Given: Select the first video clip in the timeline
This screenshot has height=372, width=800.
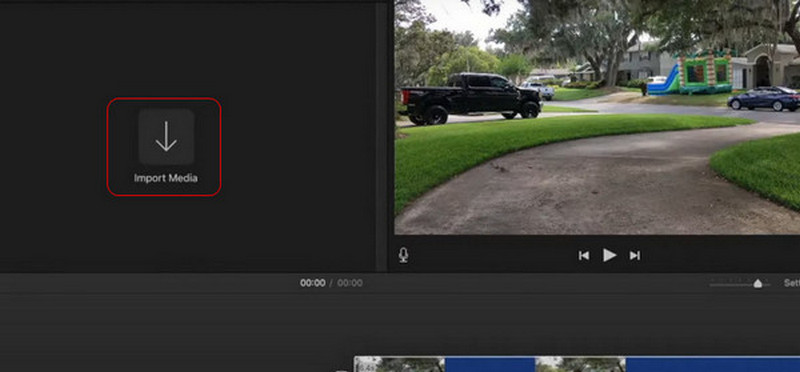Looking at the screenshot, I should click(x=399, y=364).
